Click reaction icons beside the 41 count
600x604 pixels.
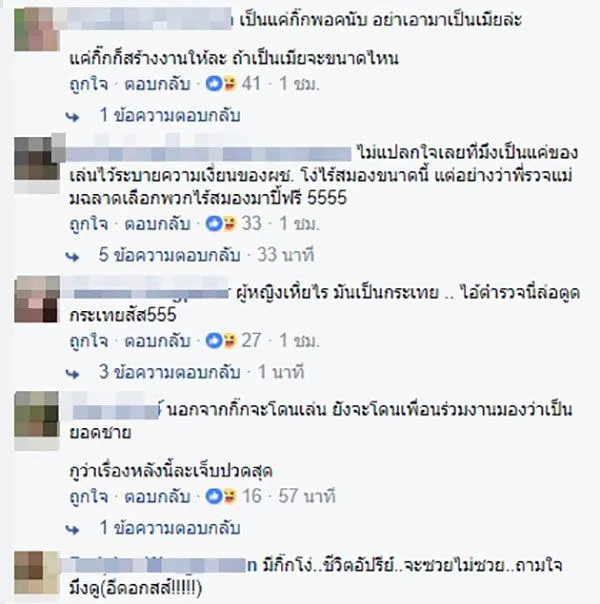click(x=221, y=84)
